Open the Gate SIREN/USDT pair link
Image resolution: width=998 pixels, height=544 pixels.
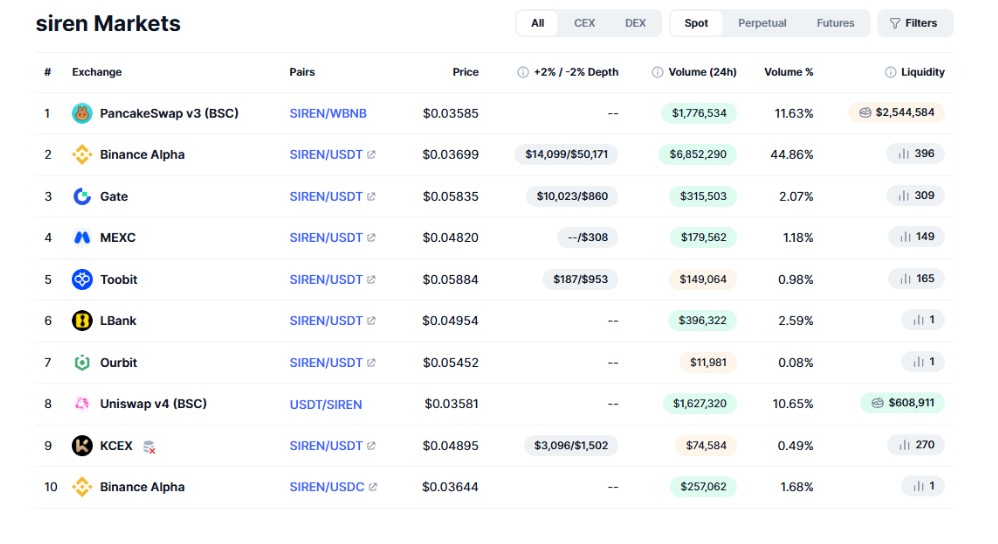(x=326, y=196)
